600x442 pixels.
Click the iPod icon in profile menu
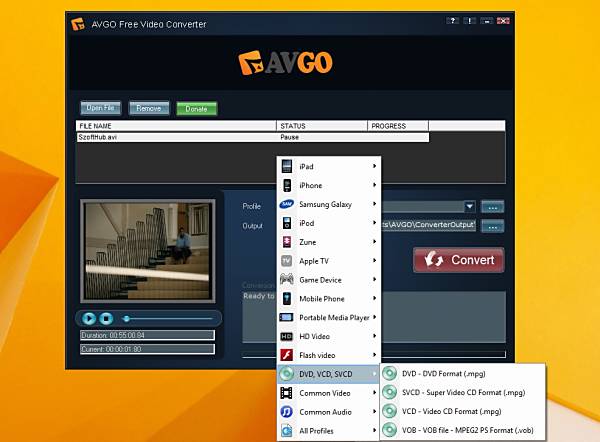coord(287,223)
